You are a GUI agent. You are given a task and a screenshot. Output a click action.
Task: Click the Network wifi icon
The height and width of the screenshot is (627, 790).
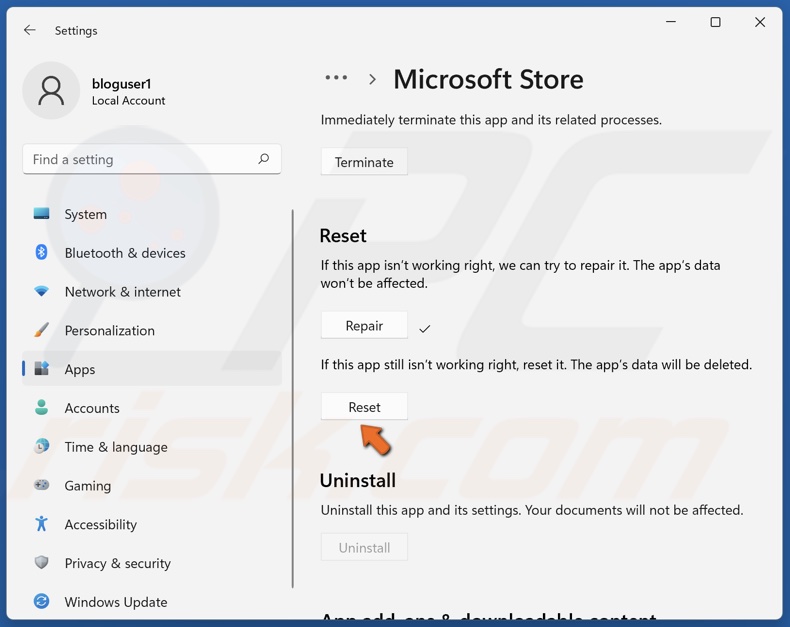(41, 292)
